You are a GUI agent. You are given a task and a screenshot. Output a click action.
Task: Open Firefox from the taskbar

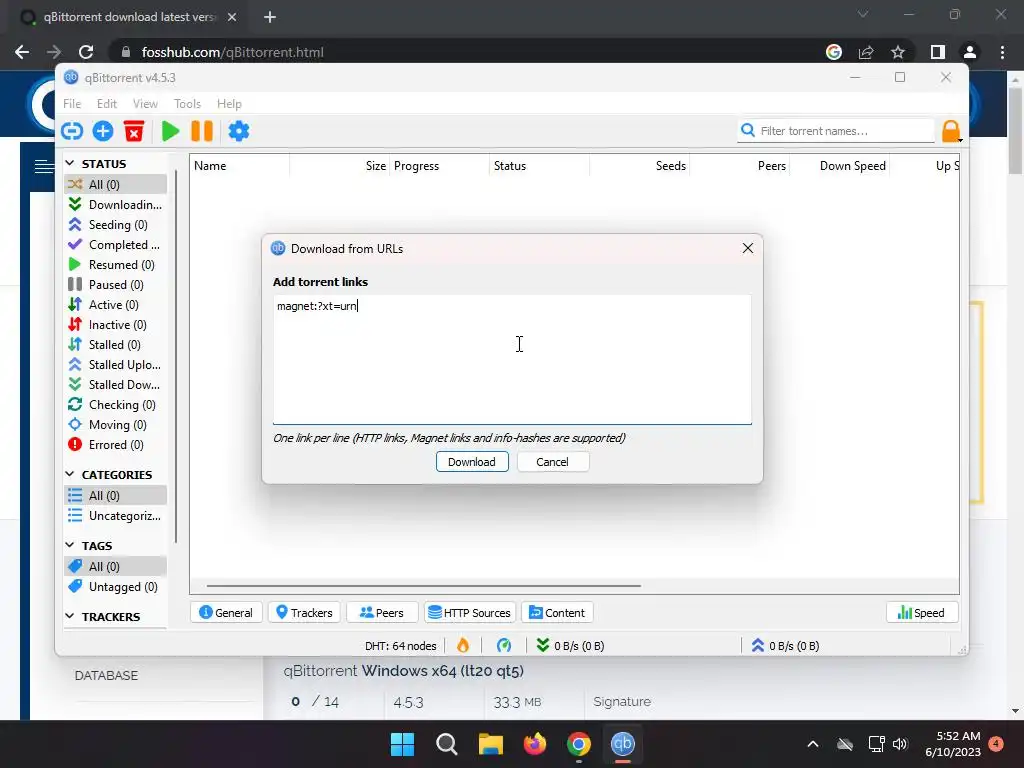[535, 744]
